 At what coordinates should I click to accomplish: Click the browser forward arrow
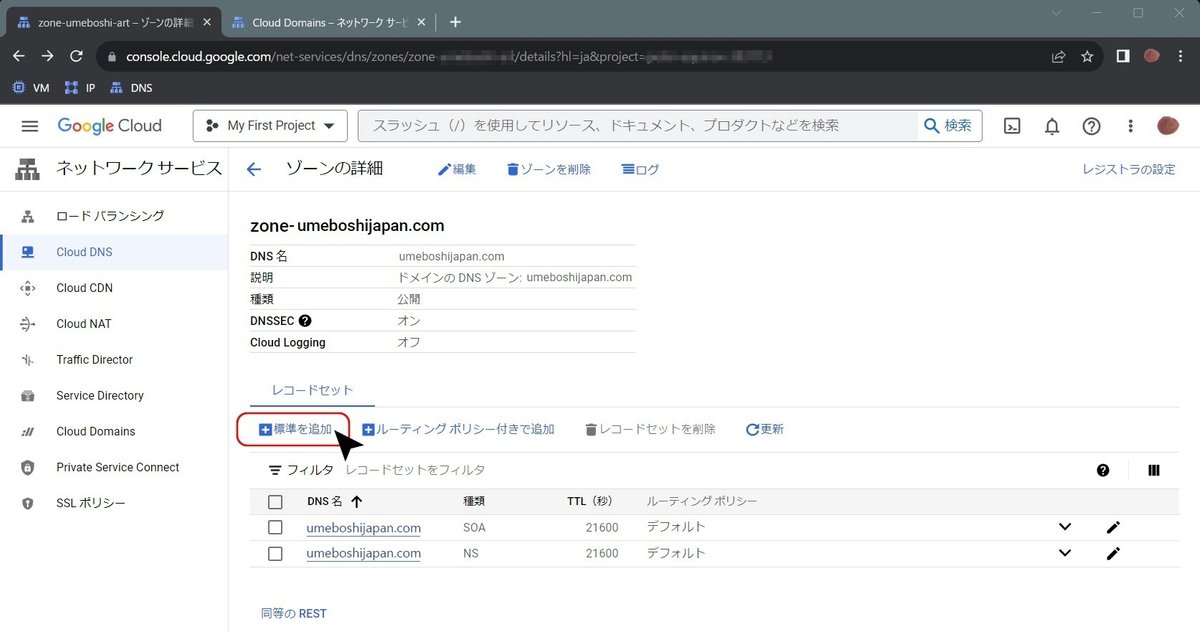tap(47, 57)
